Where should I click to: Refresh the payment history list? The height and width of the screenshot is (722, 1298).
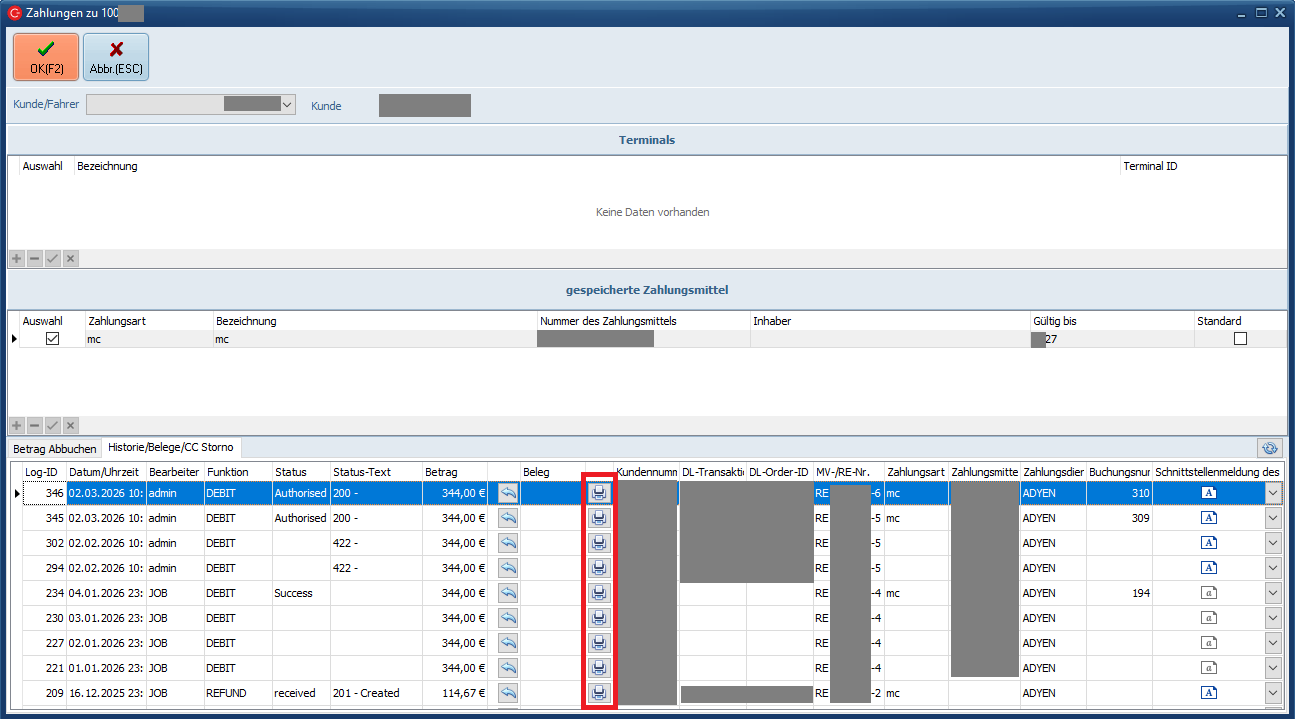click(1270, 449)
